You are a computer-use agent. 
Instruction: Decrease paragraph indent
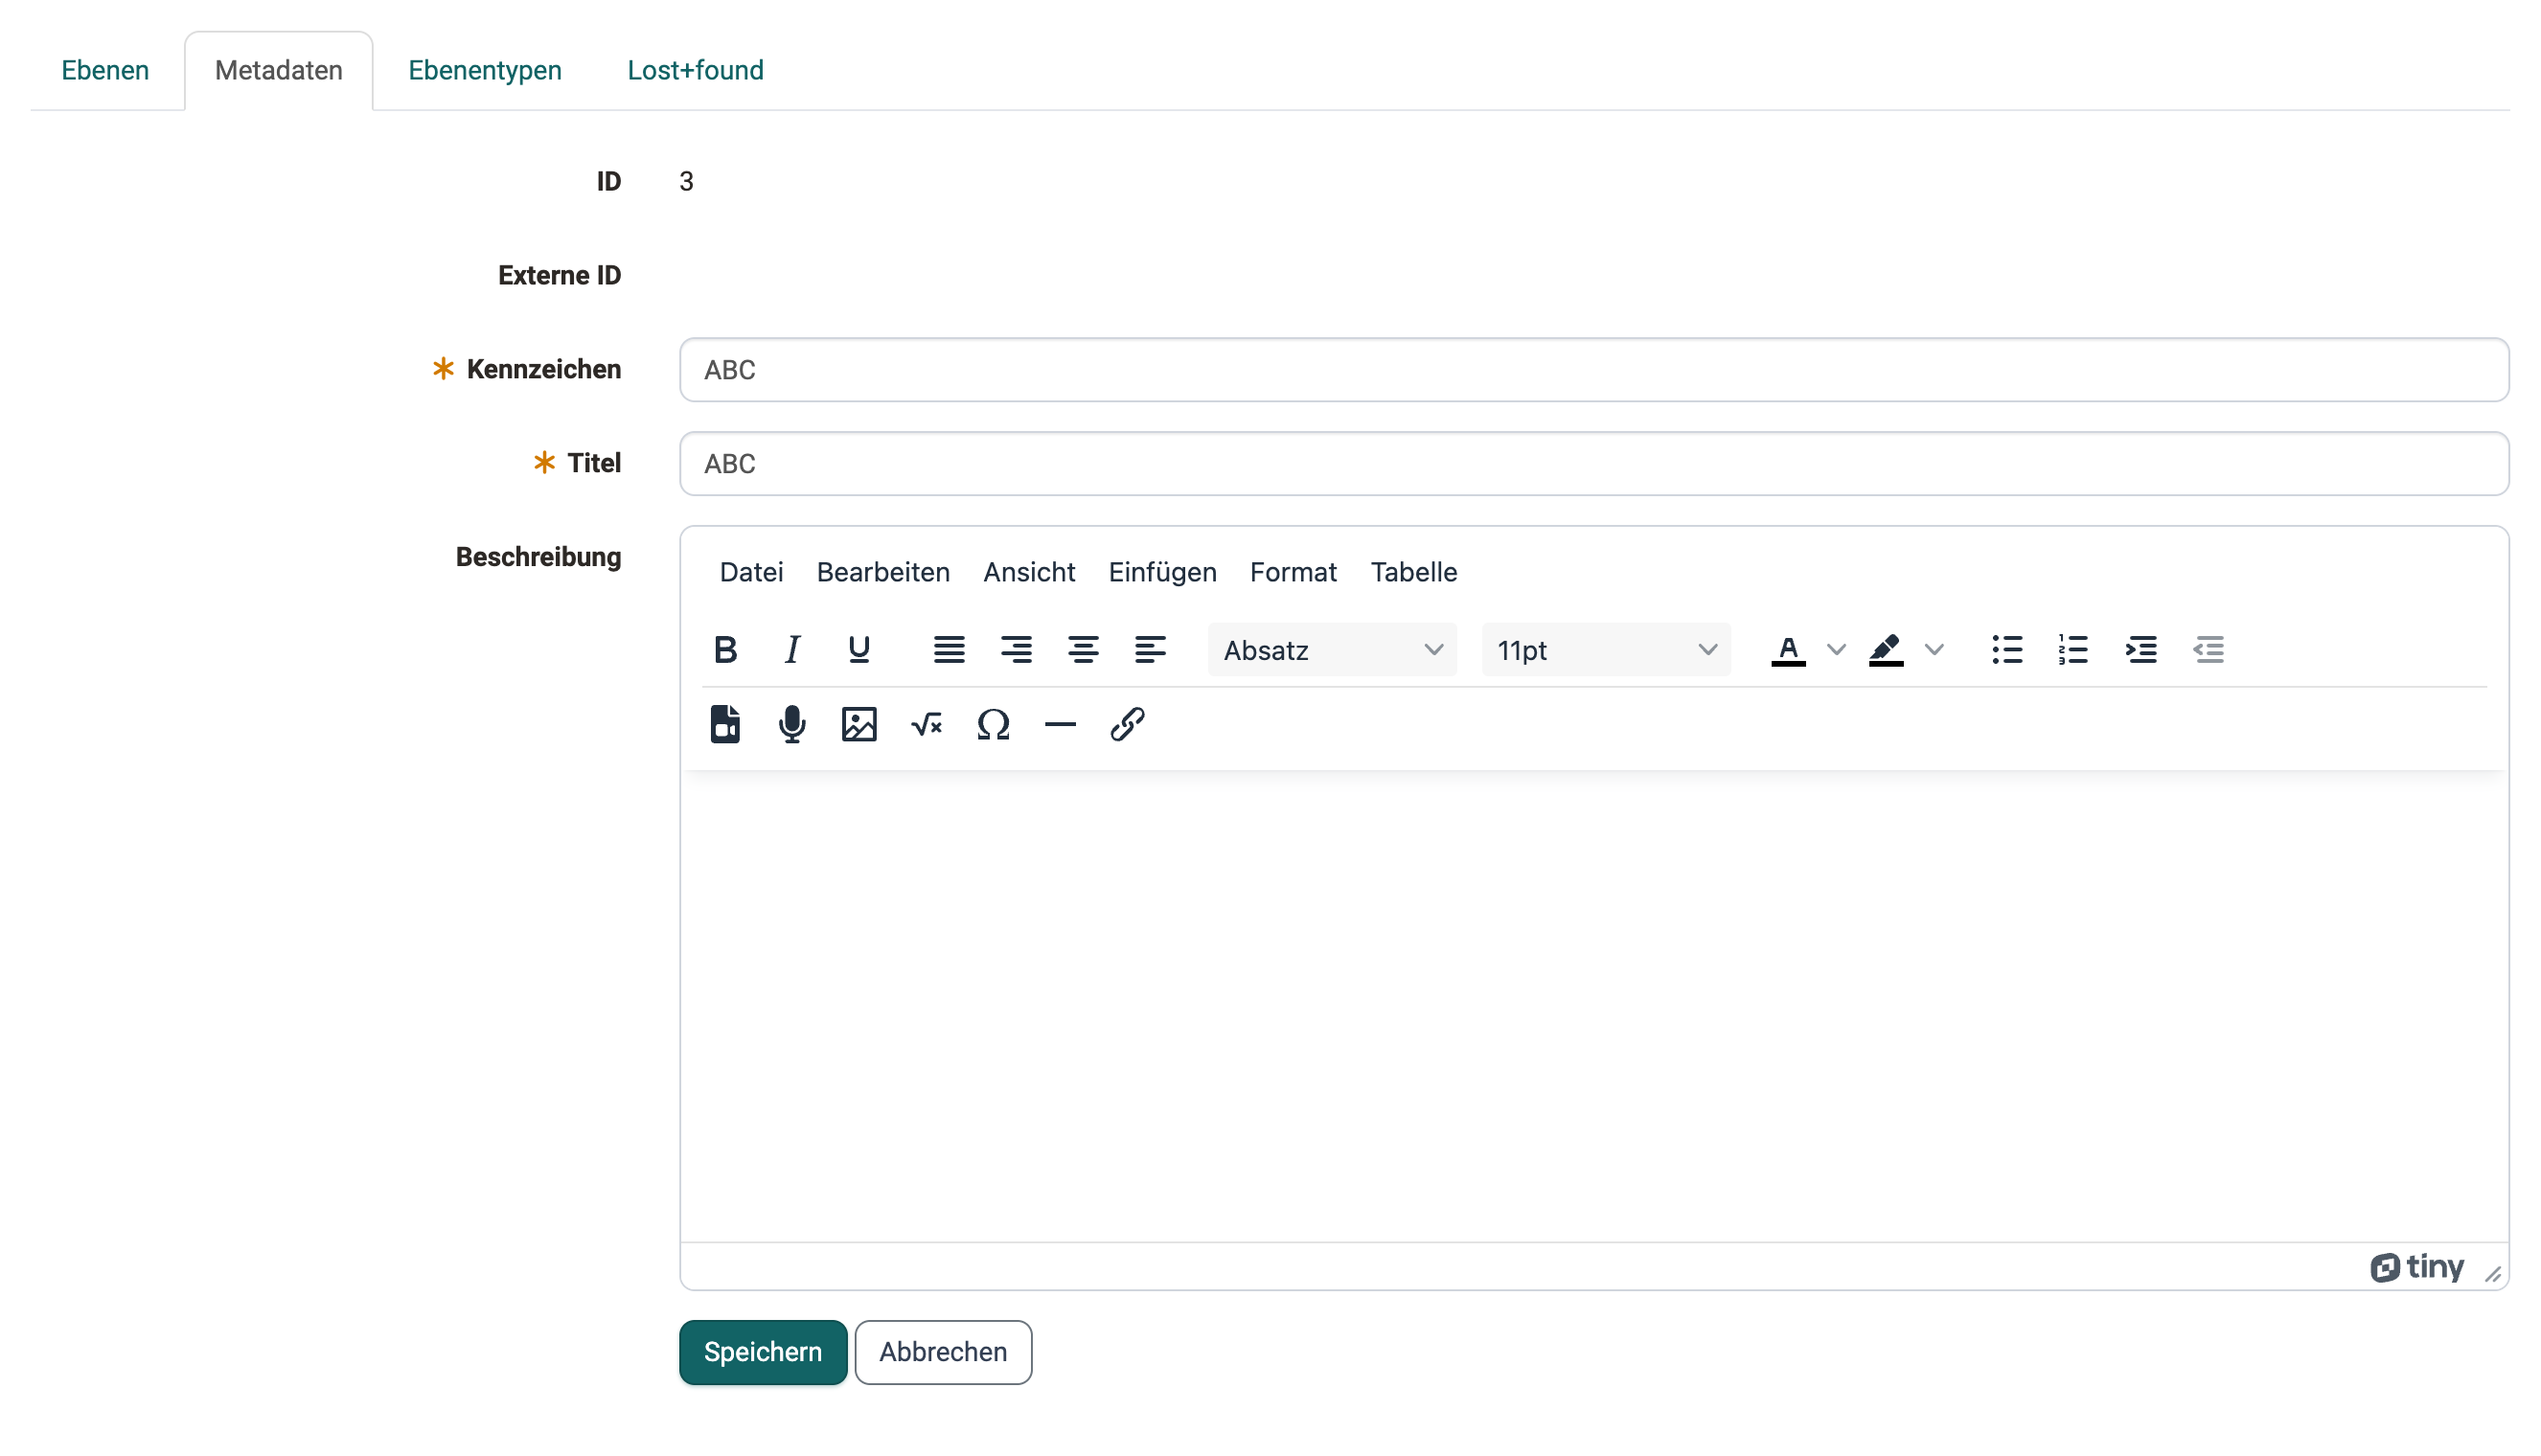pyautogui.click(x=2208, y=650)
